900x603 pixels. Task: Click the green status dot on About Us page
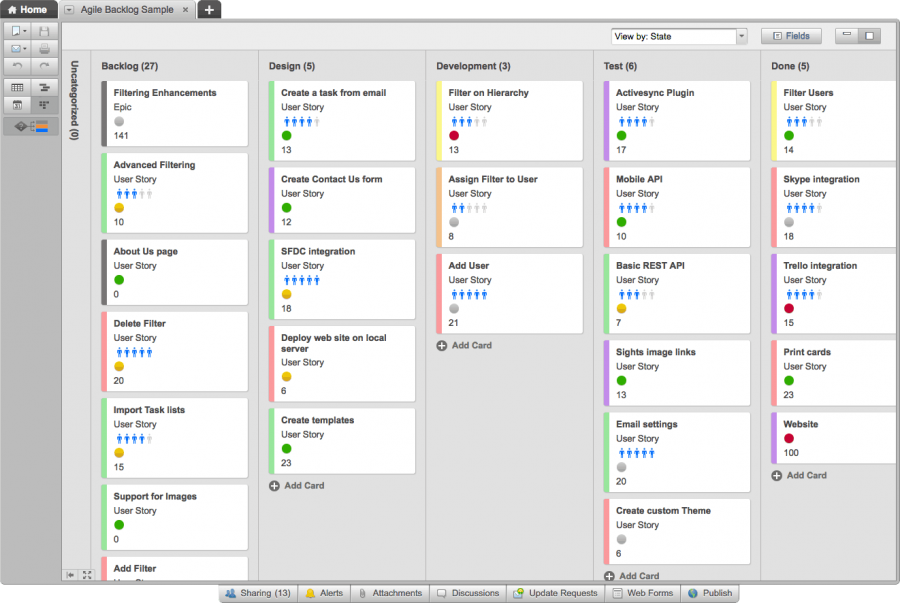click(x=119, y=281)
